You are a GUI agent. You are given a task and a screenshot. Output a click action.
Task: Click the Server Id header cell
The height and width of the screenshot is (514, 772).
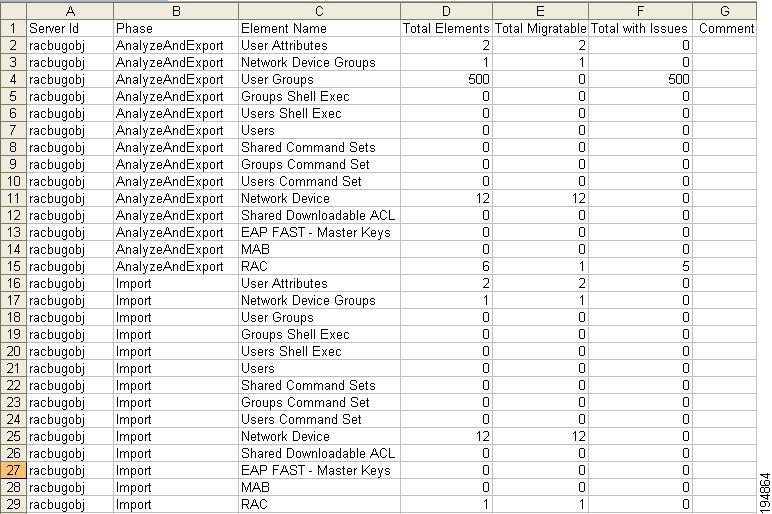(x=70, y=28)
